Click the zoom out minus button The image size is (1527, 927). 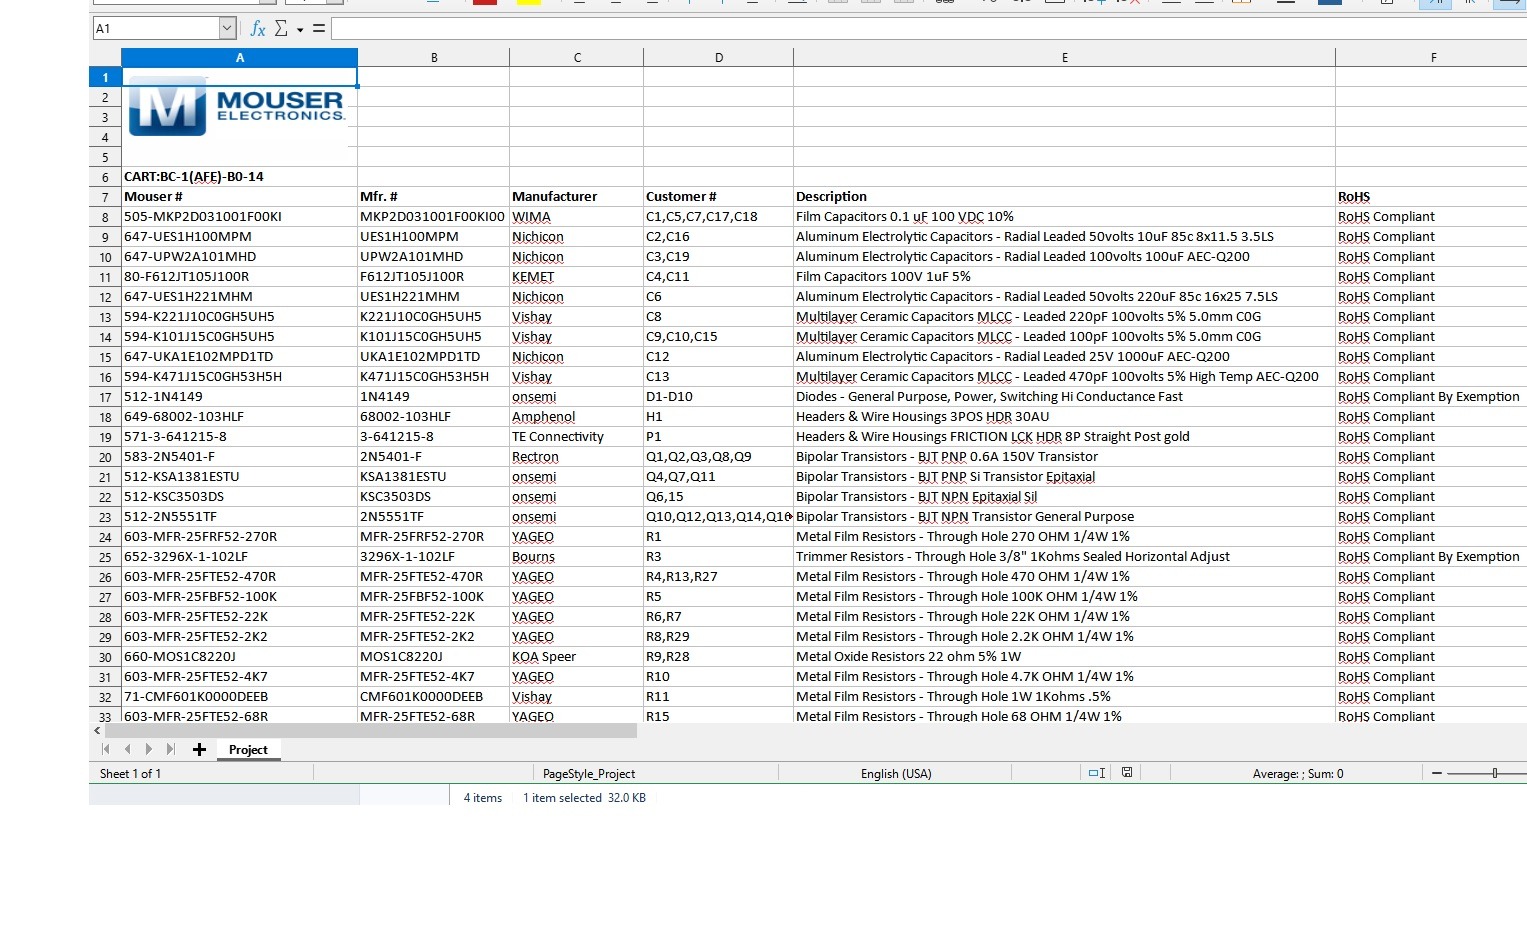coord(1437,773)
